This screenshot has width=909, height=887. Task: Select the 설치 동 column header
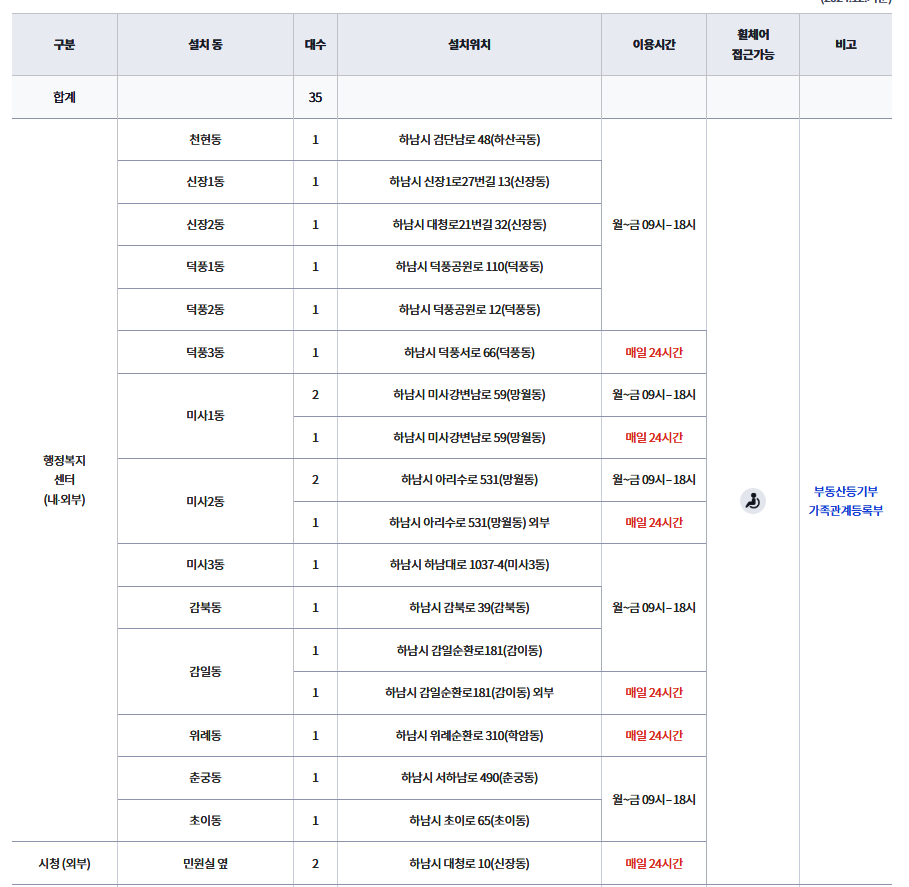(x=204, y=43)
